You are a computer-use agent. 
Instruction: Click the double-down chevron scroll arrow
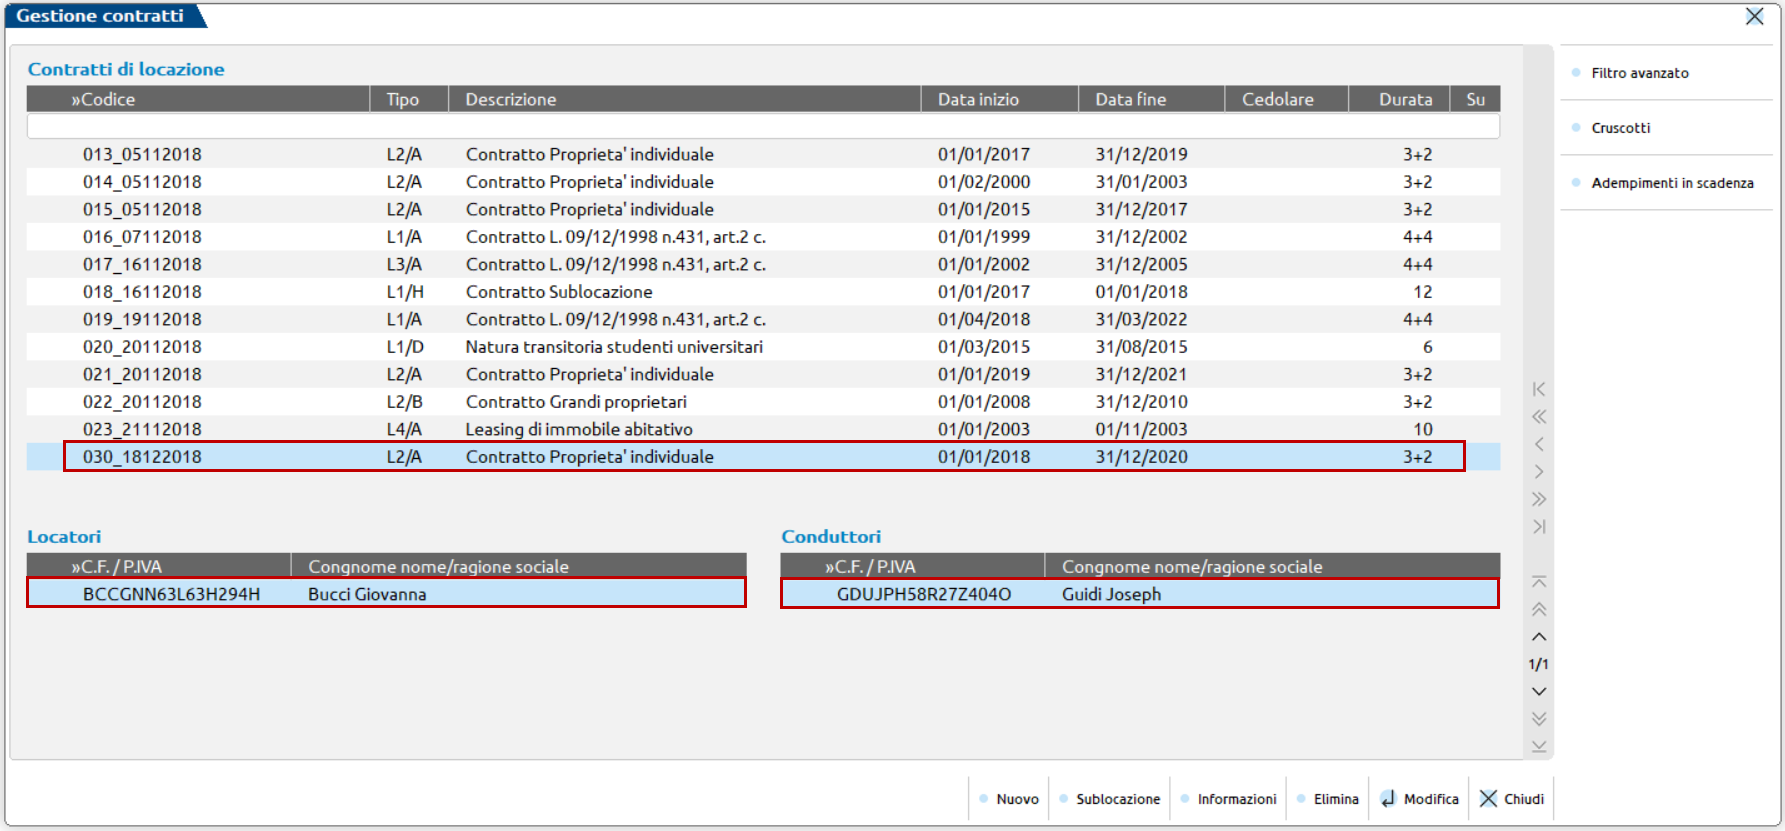click(1539, 719)
